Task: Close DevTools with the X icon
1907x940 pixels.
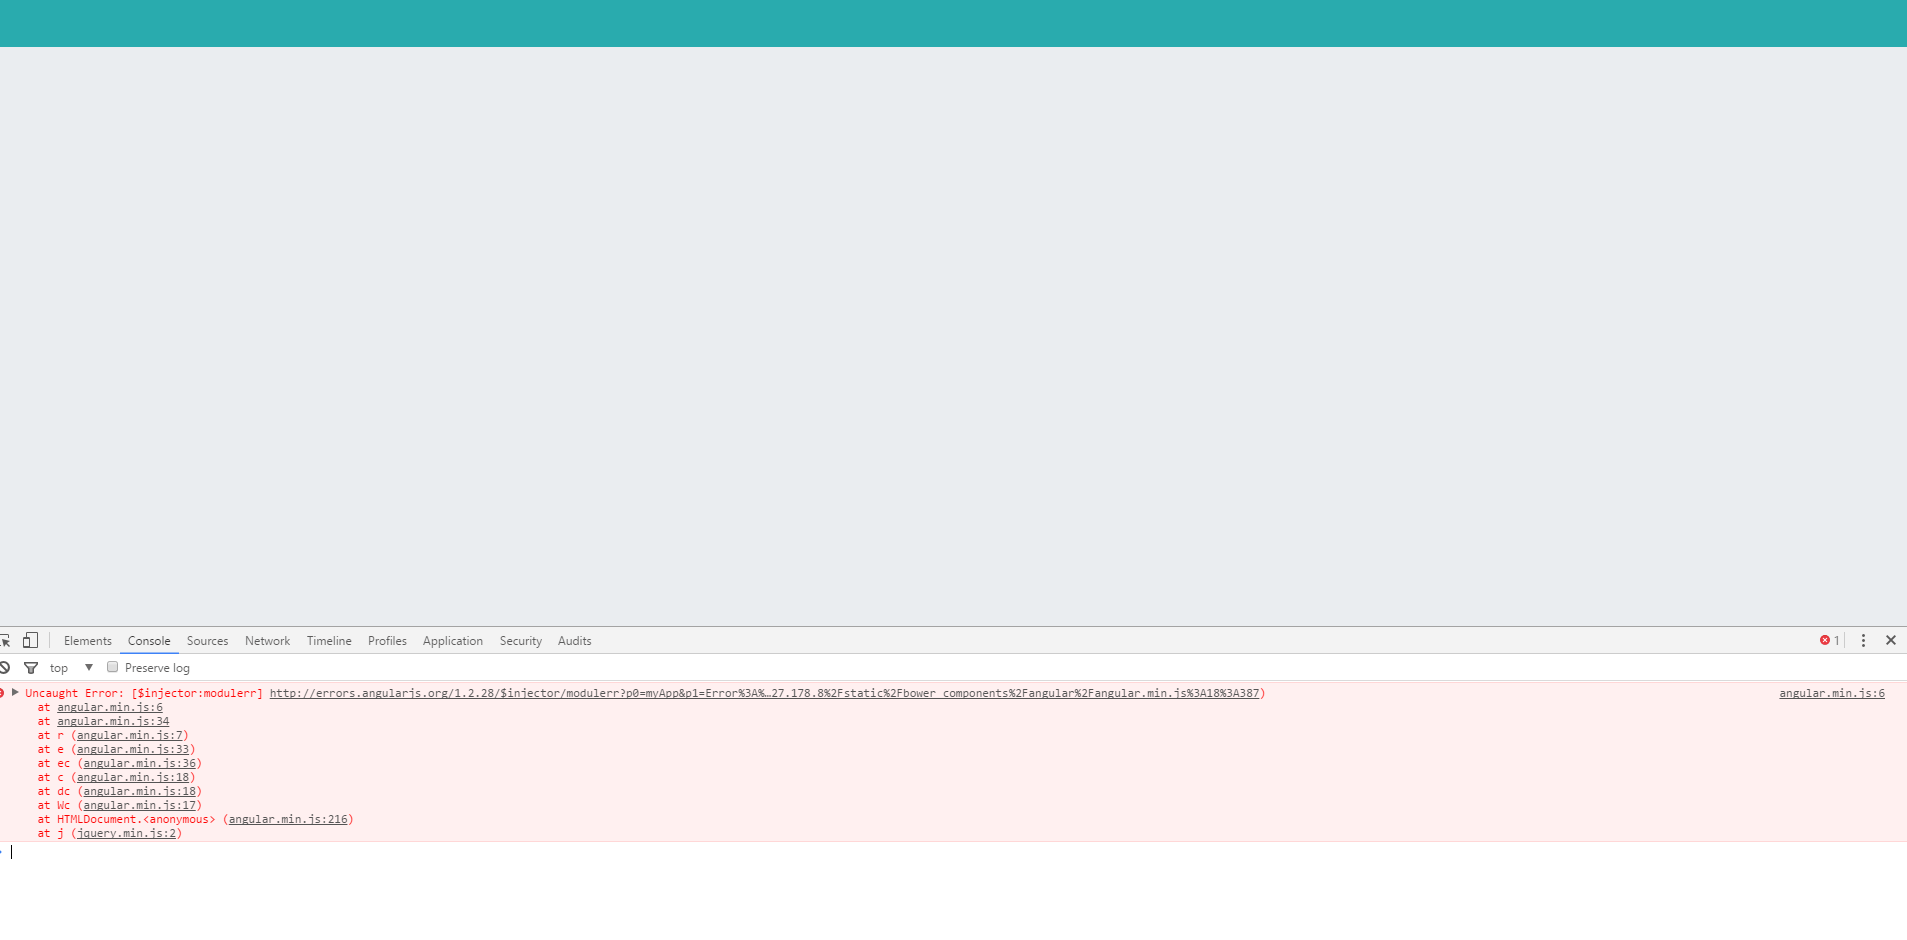Action: pyautogui.click(x=1891, y=640)
